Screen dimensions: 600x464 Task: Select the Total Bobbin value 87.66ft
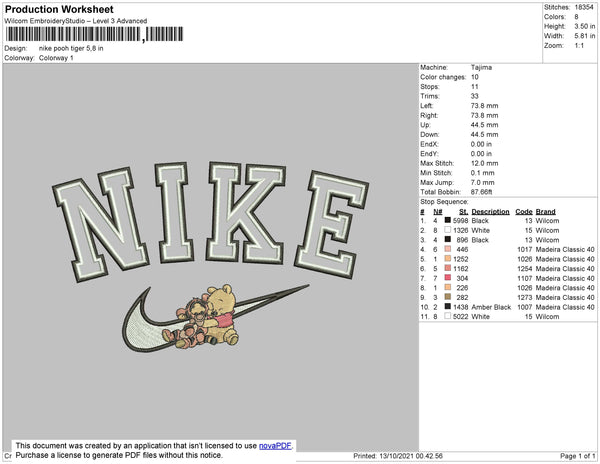click(481, 192)
